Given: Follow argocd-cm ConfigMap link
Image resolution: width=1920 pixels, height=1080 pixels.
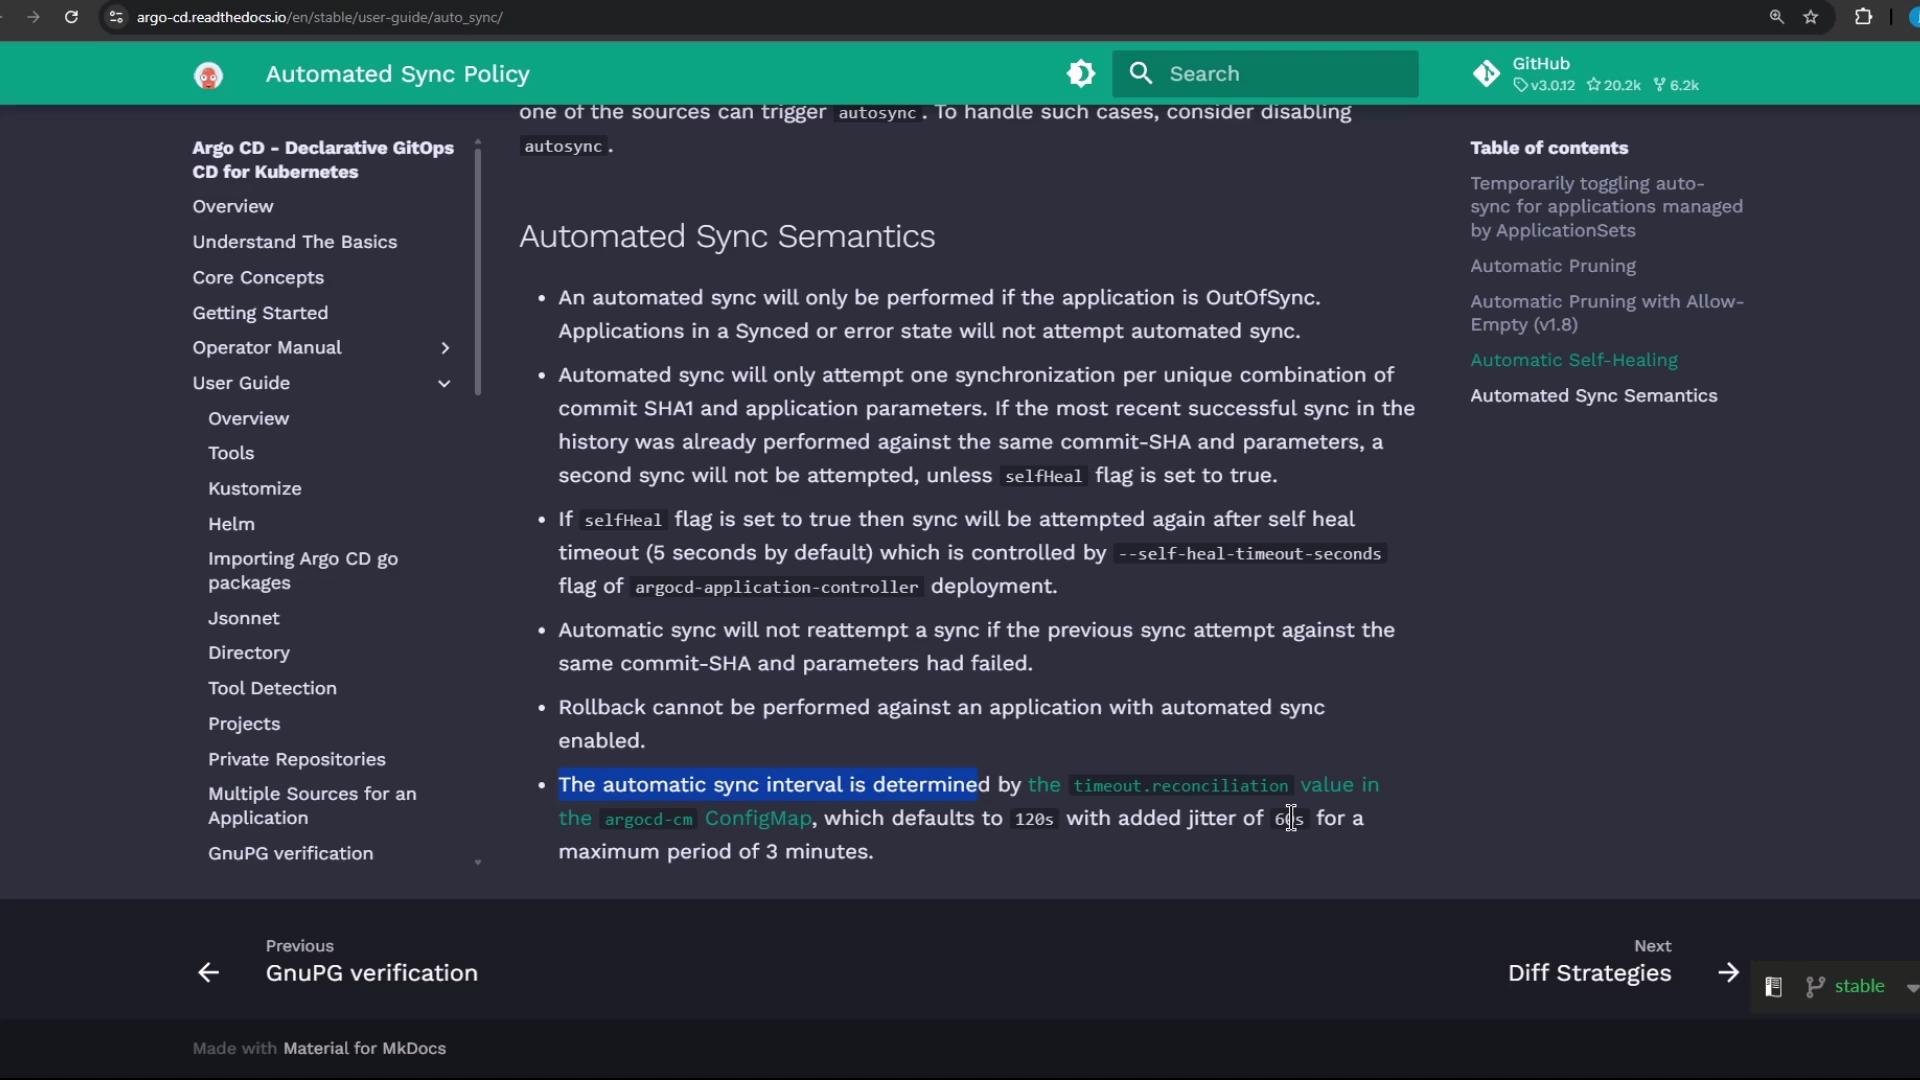Looking at the screenshot, I should pyautogui.click(x=685, y=819).
